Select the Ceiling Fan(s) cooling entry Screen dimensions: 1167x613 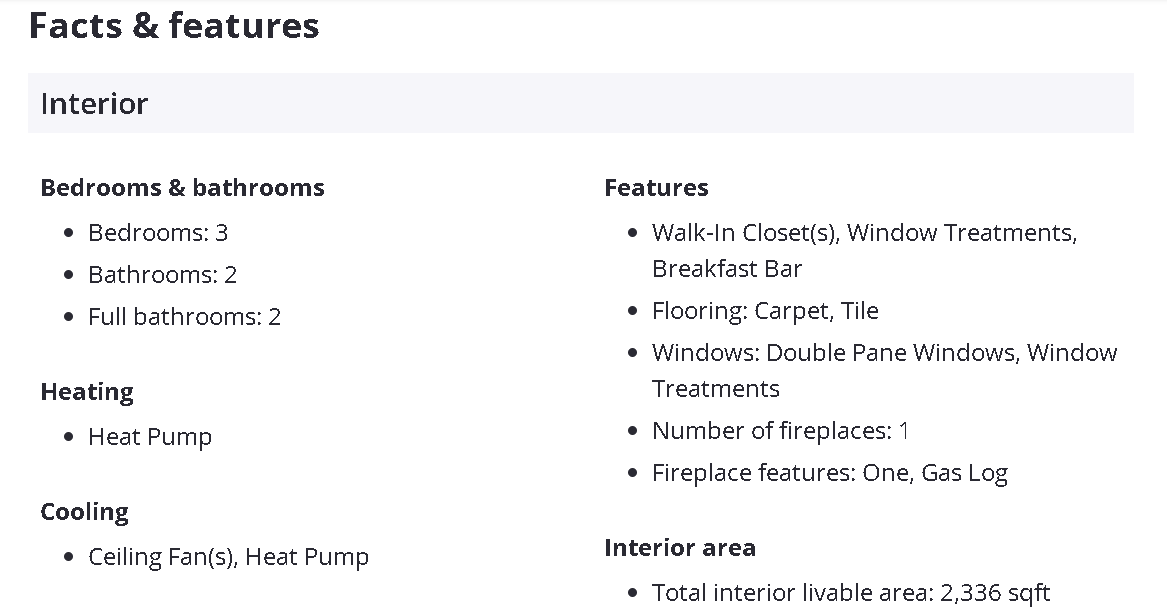click(x=160, y=557)
